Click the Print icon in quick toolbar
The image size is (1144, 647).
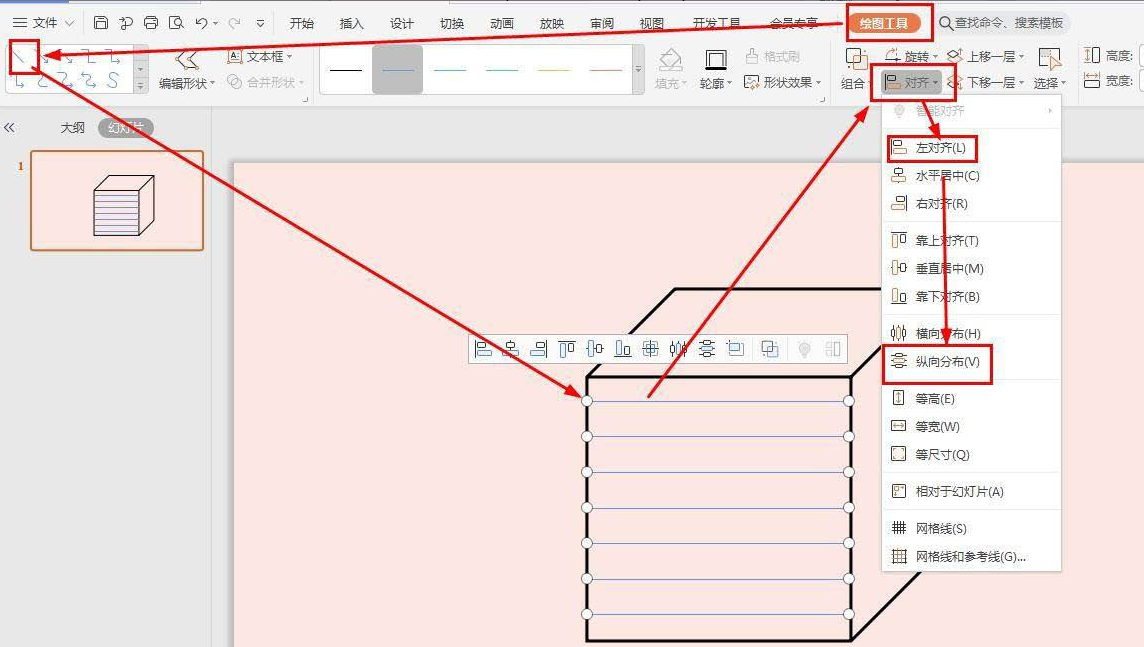(x=151, y=23)
